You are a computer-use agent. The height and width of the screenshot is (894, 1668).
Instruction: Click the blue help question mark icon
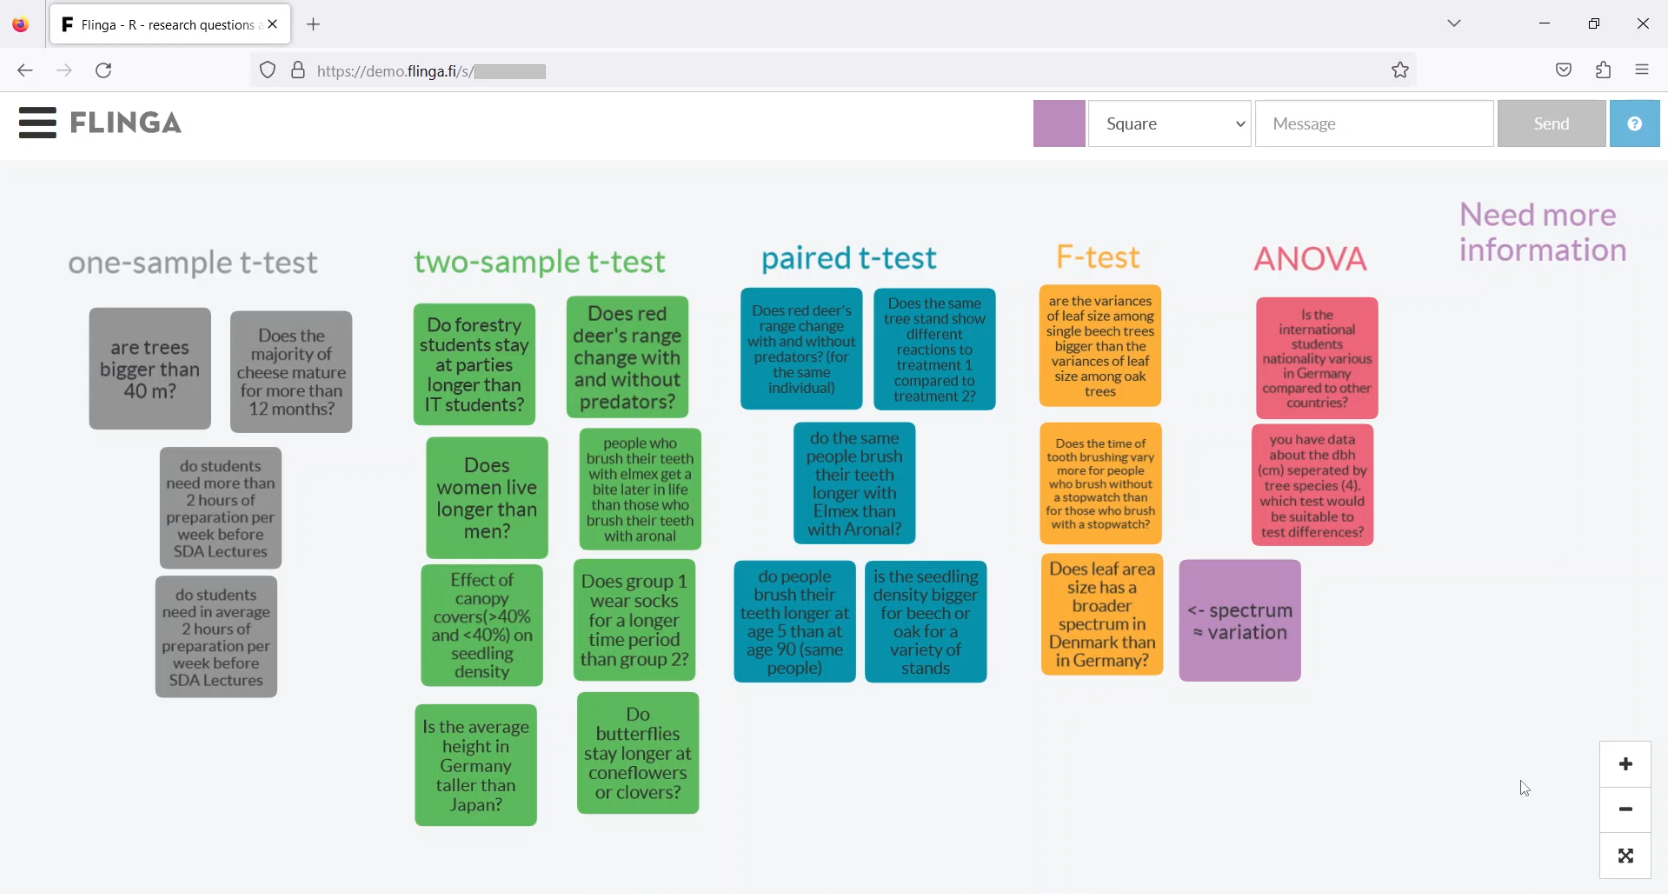tap(1634, 124)
